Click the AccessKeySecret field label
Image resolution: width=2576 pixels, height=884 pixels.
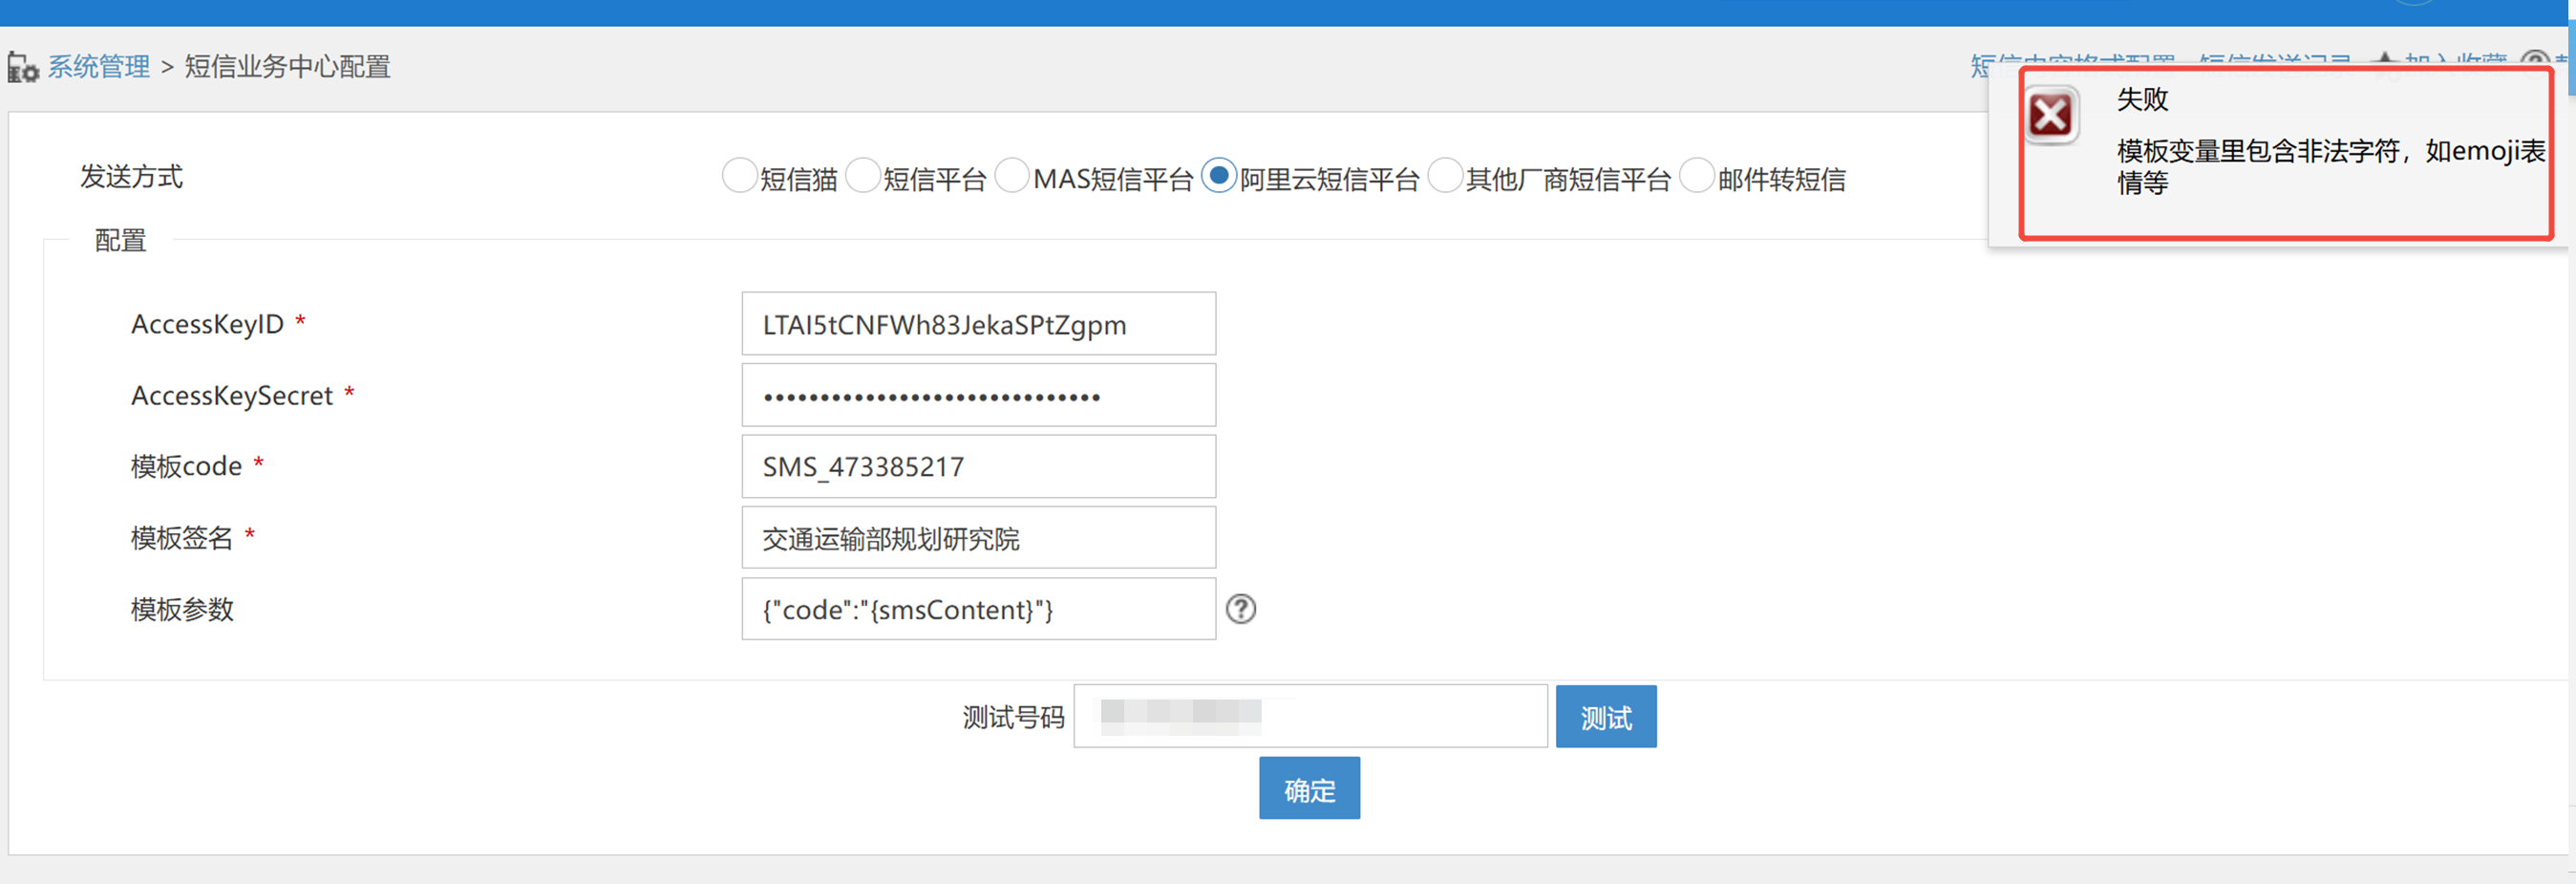[232, 396]
